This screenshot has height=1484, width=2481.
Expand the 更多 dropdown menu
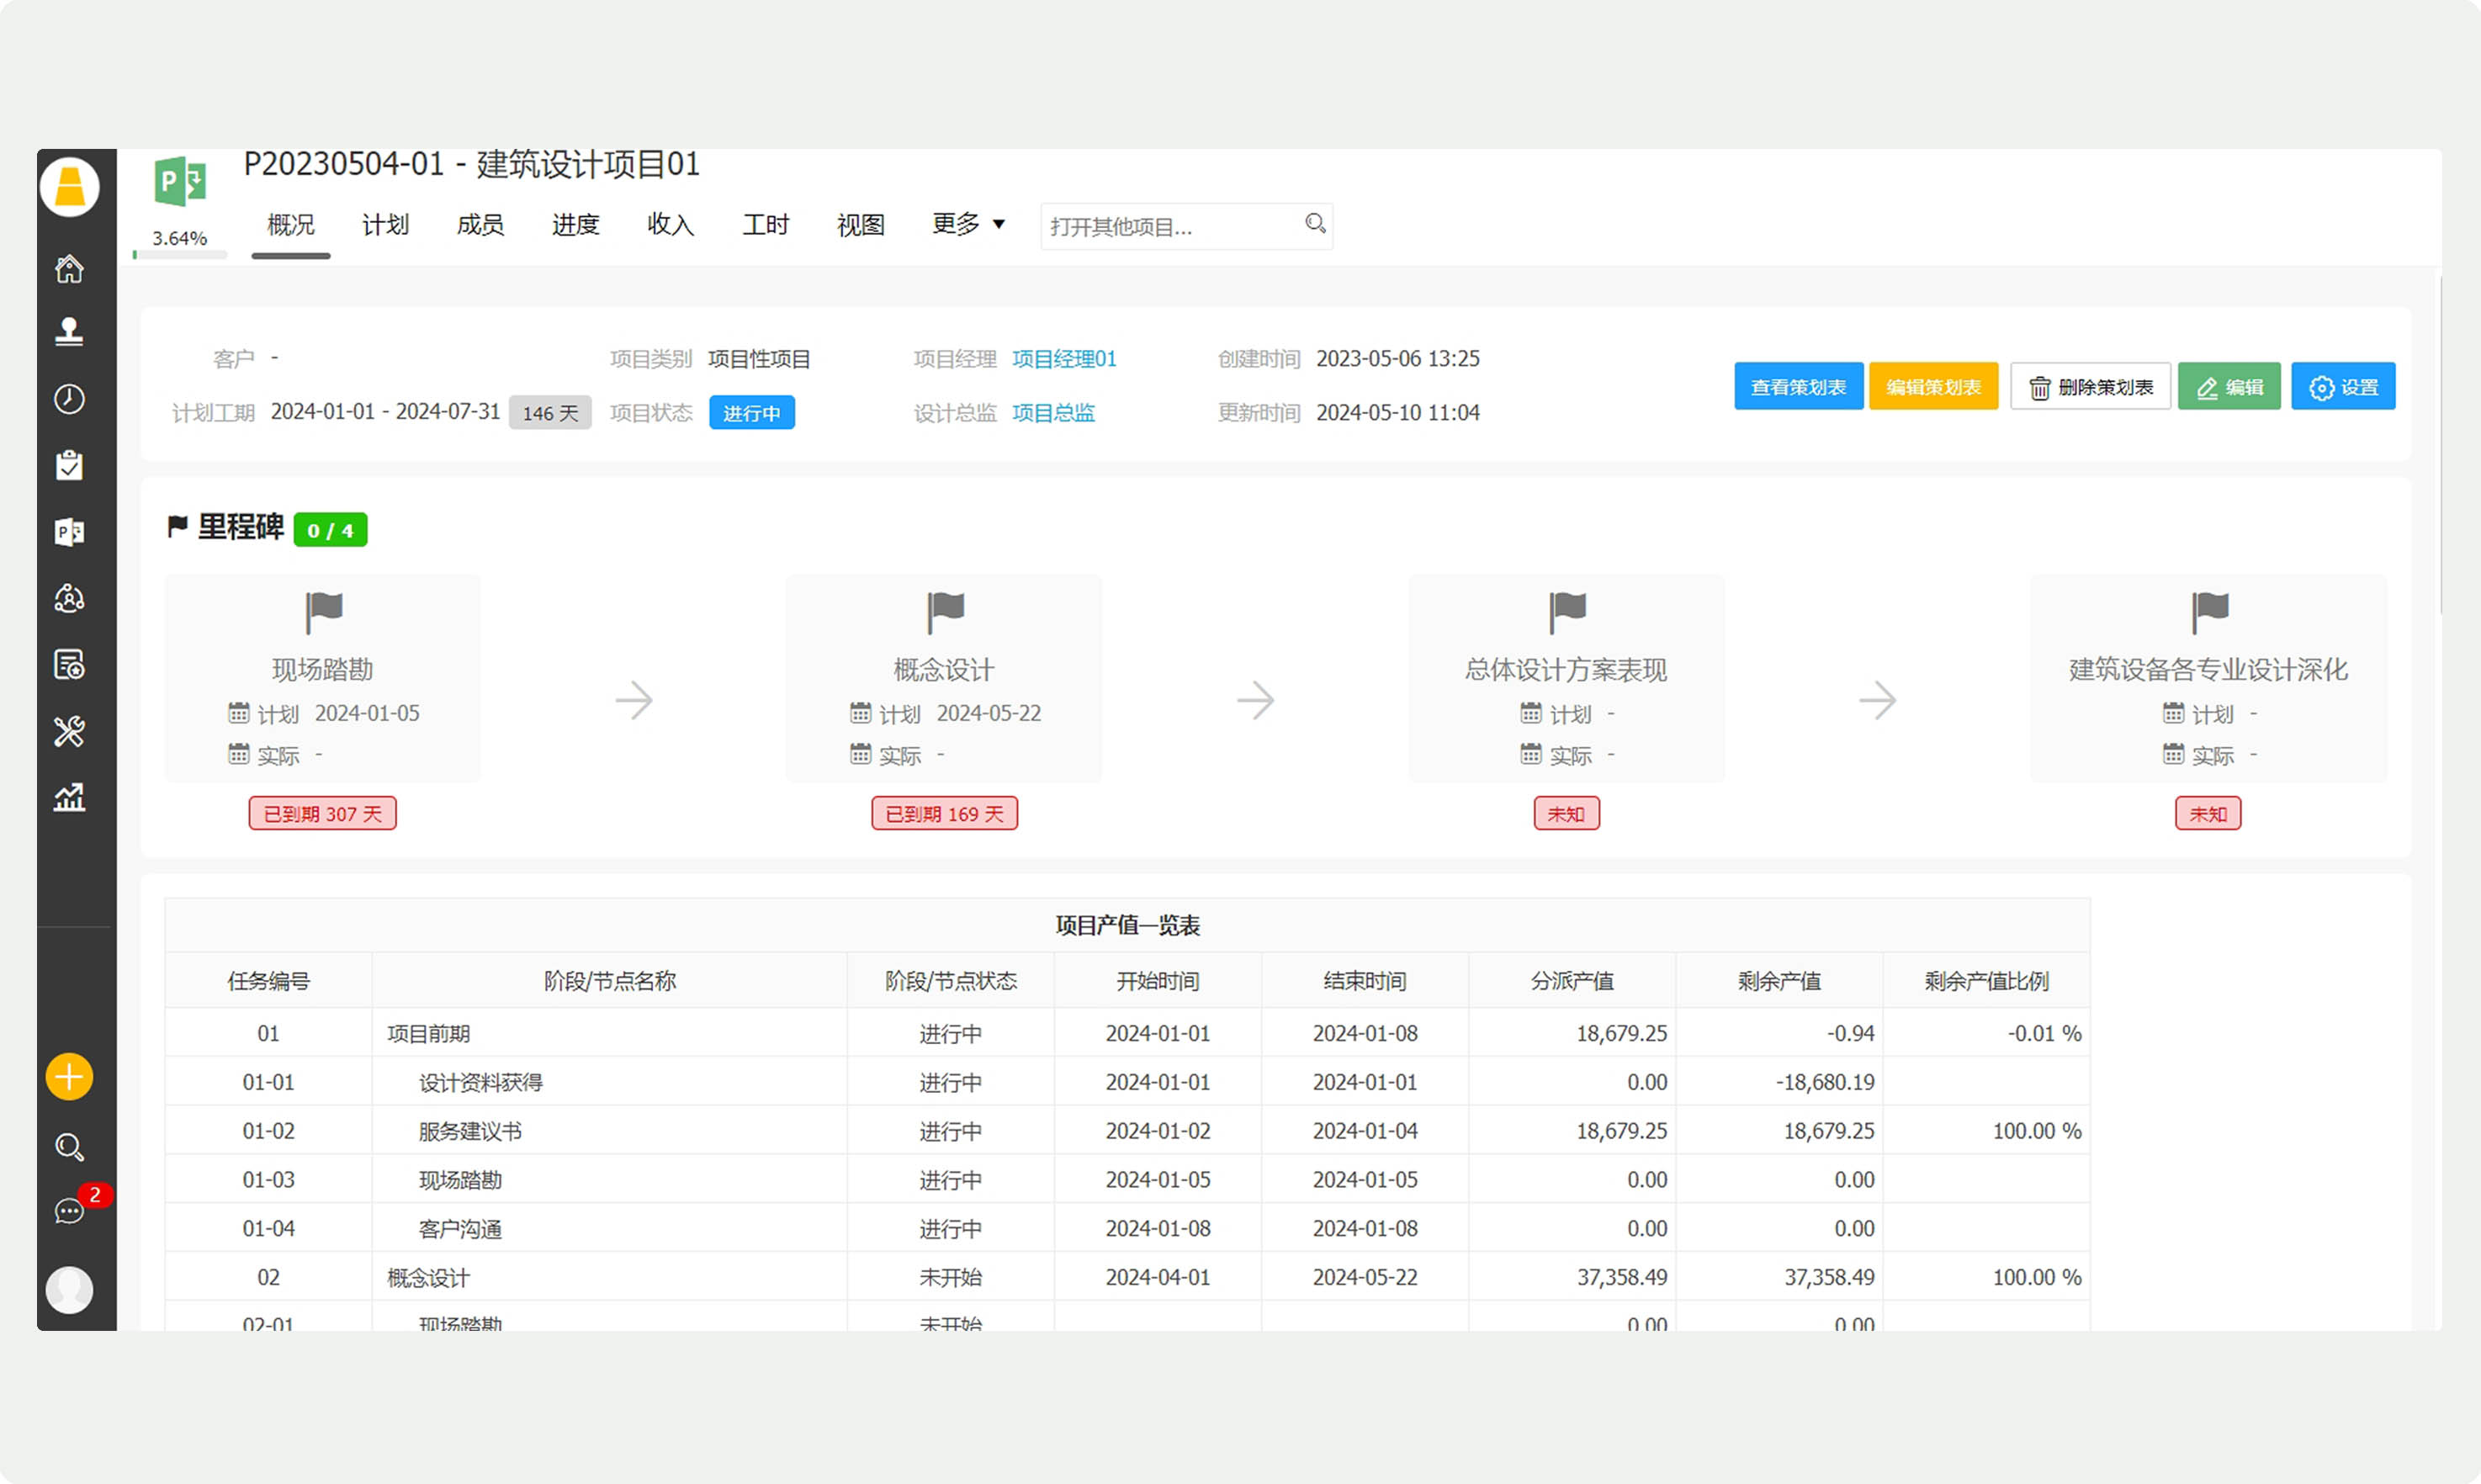[x=967, y=224]
